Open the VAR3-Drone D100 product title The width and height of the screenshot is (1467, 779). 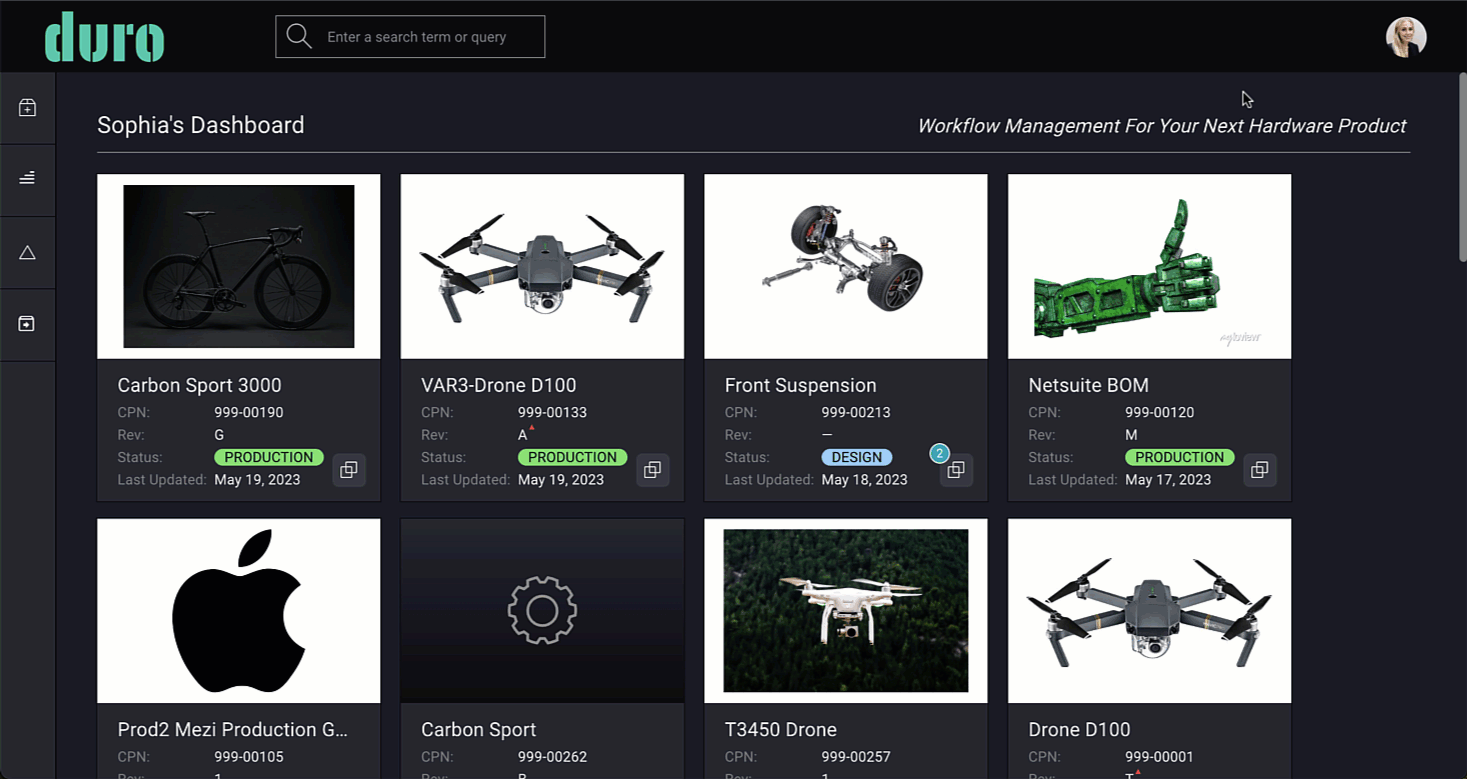[499, 385]
